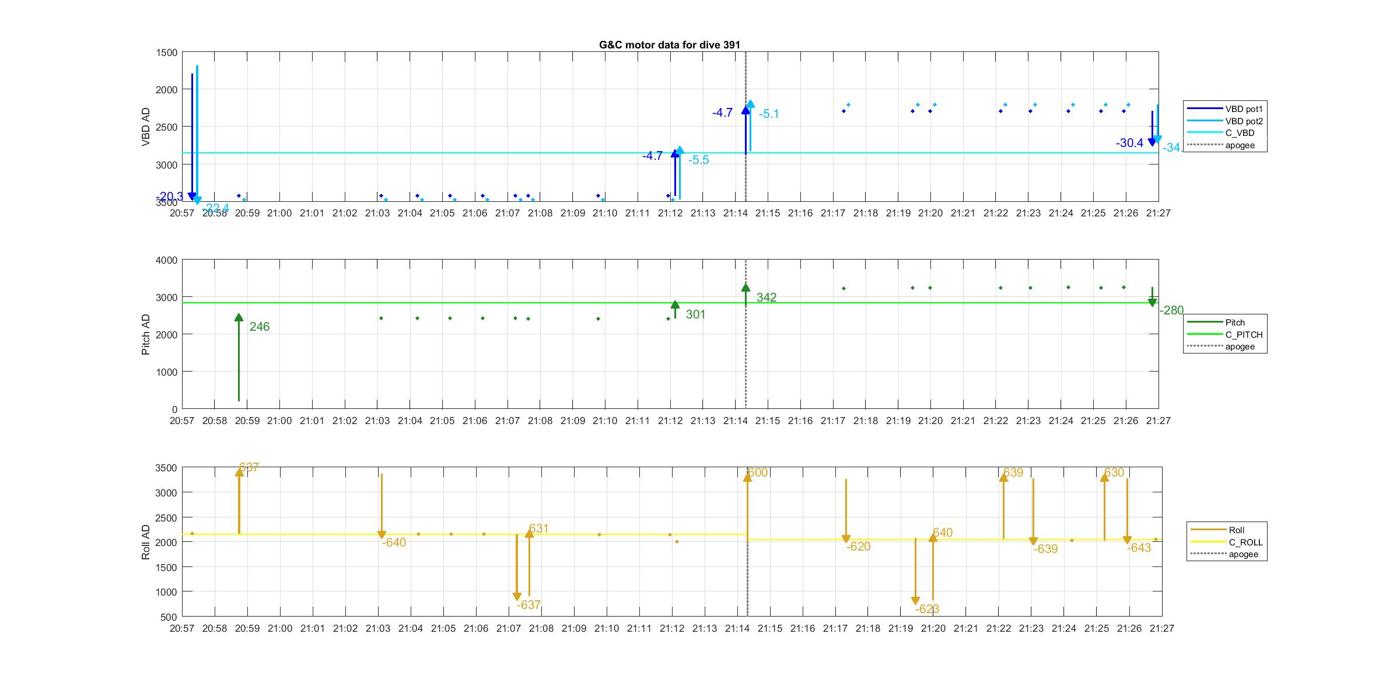Click the Roll AD y-axis label
The width and height of the screenshot is (1400, 693).
pos(146,541)
